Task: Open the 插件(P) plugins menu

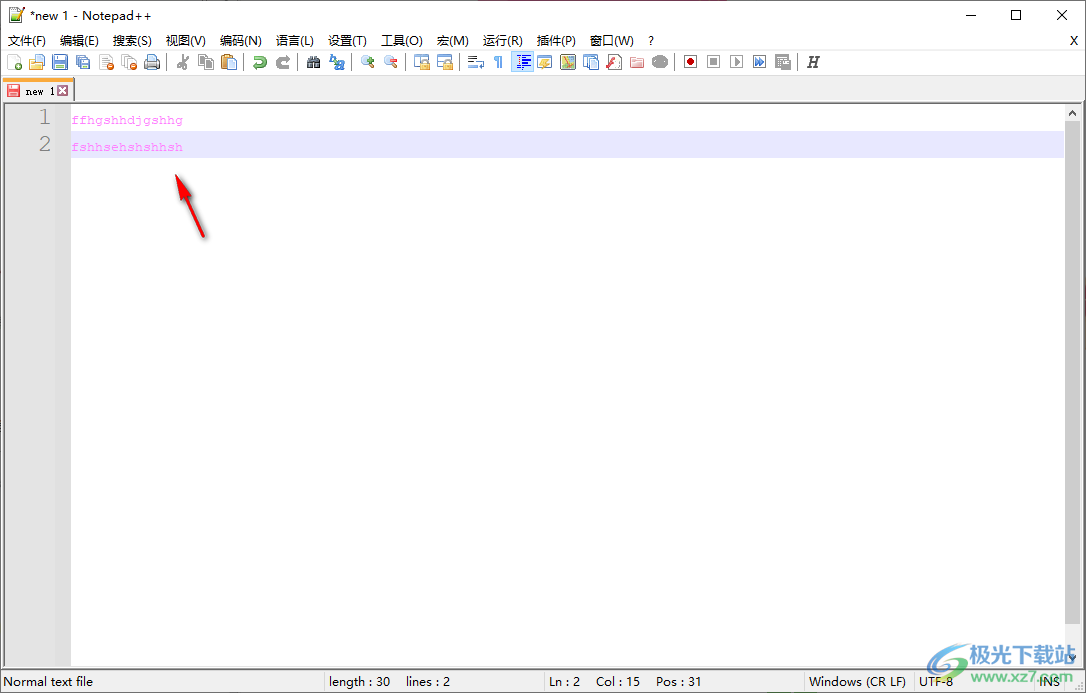Action: point(556,40)
